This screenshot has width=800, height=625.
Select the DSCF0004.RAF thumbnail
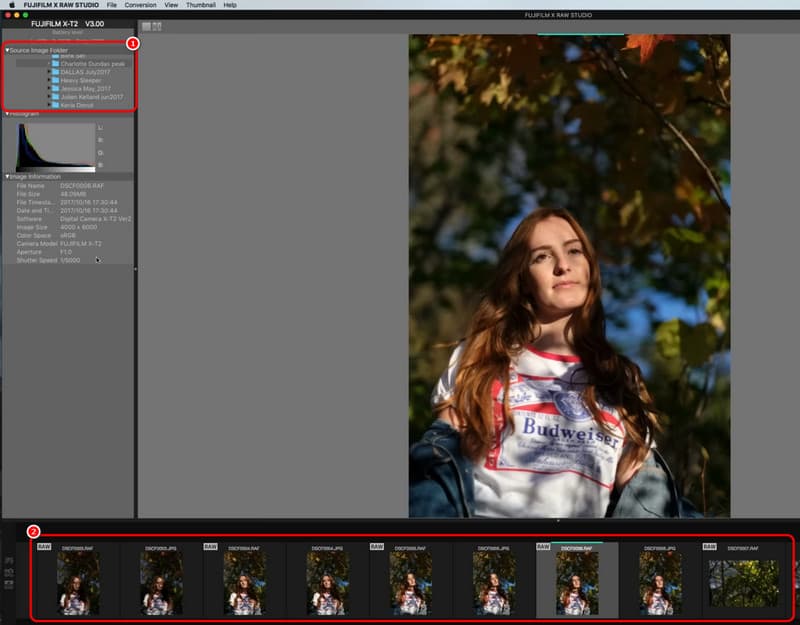[244, 583]
